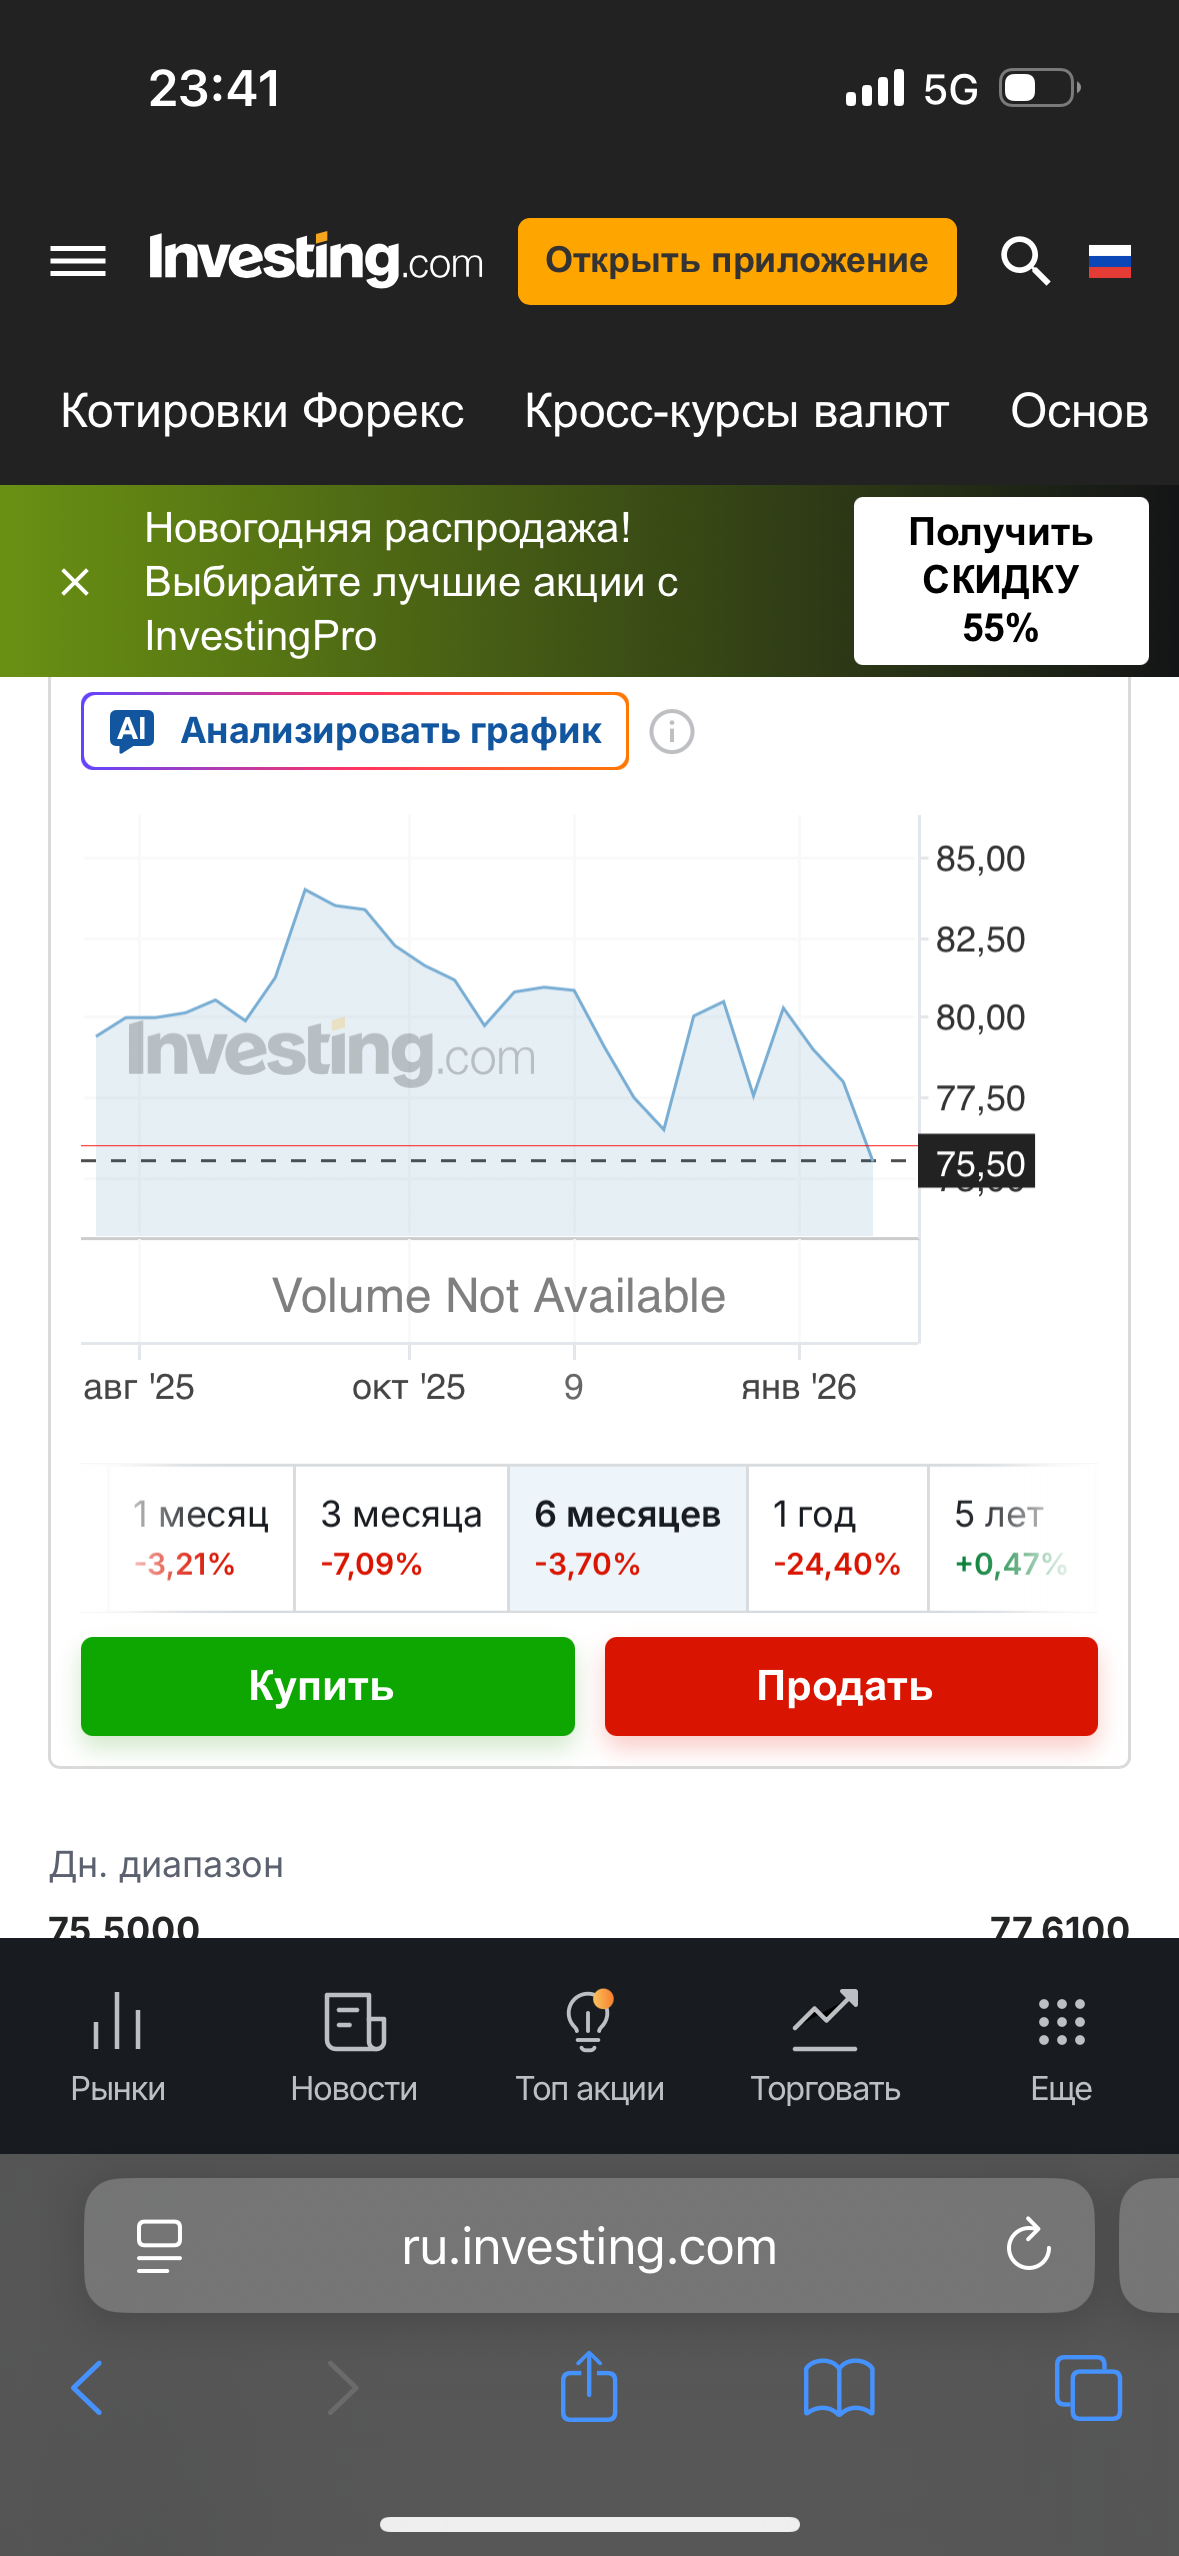Open the Торговать trade section
This screenshot has height=2556, width=1179.
[x=825, y=2045]
